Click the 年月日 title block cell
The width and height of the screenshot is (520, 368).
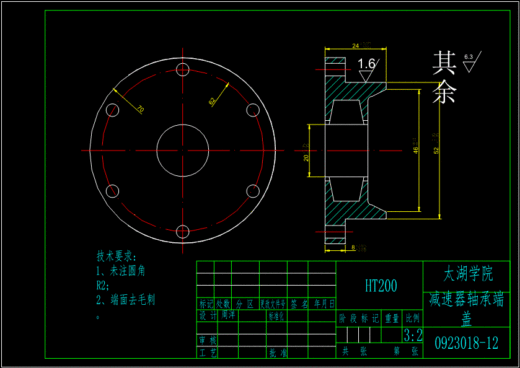[x=324, y=304]
